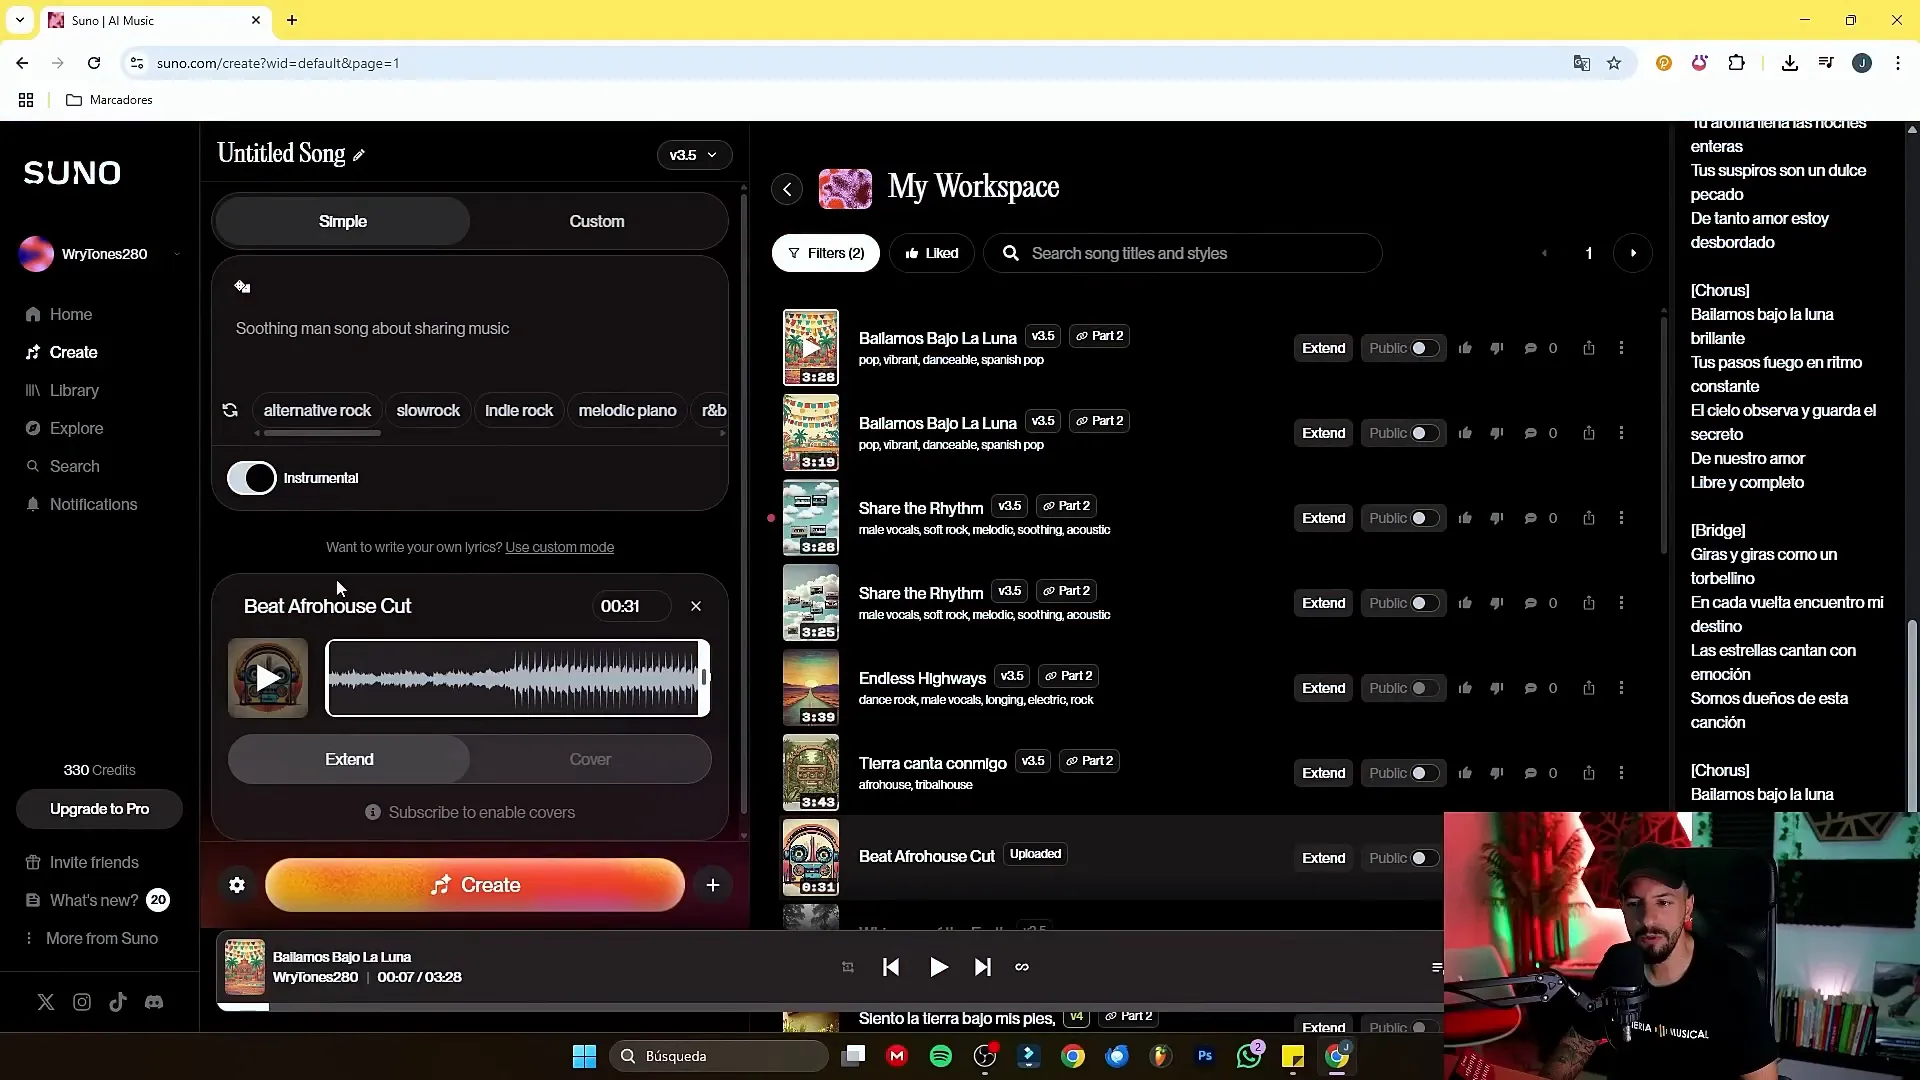This screenshot has height=1080, width=1920.
Task: Open Suno's Instagram page
Action: (x=82, y=1002)
